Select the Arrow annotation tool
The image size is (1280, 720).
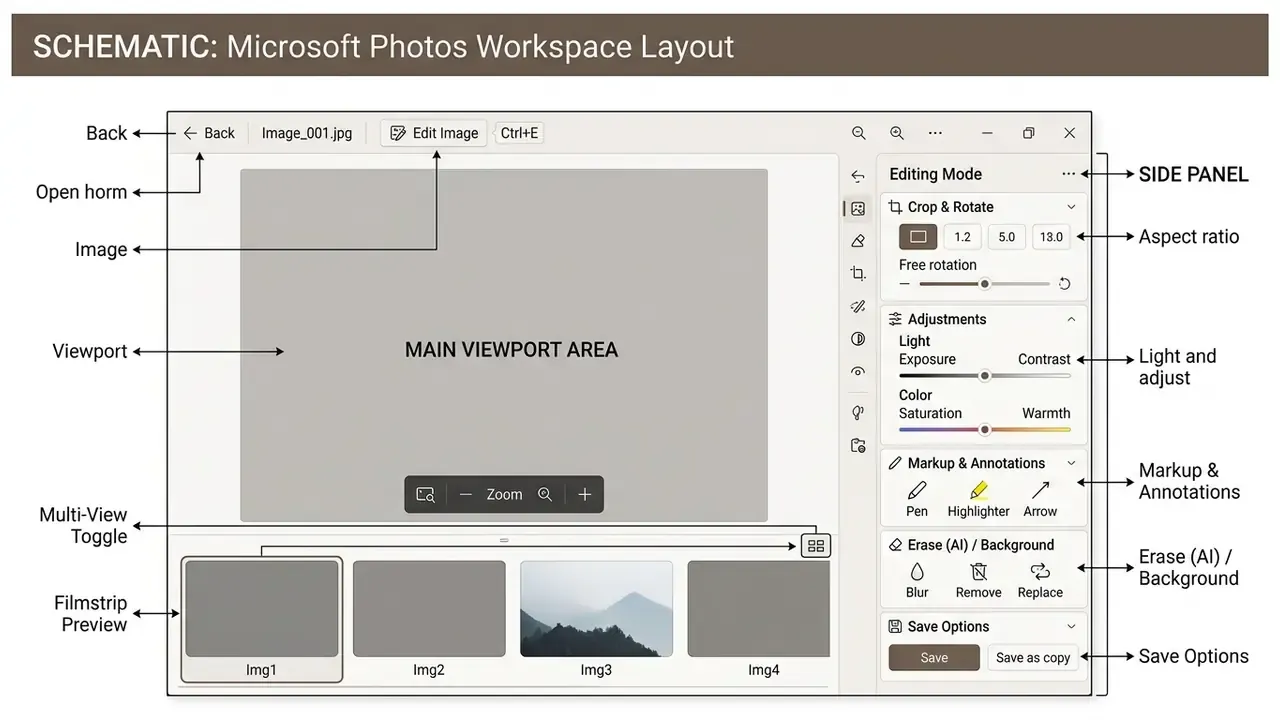1040,499
